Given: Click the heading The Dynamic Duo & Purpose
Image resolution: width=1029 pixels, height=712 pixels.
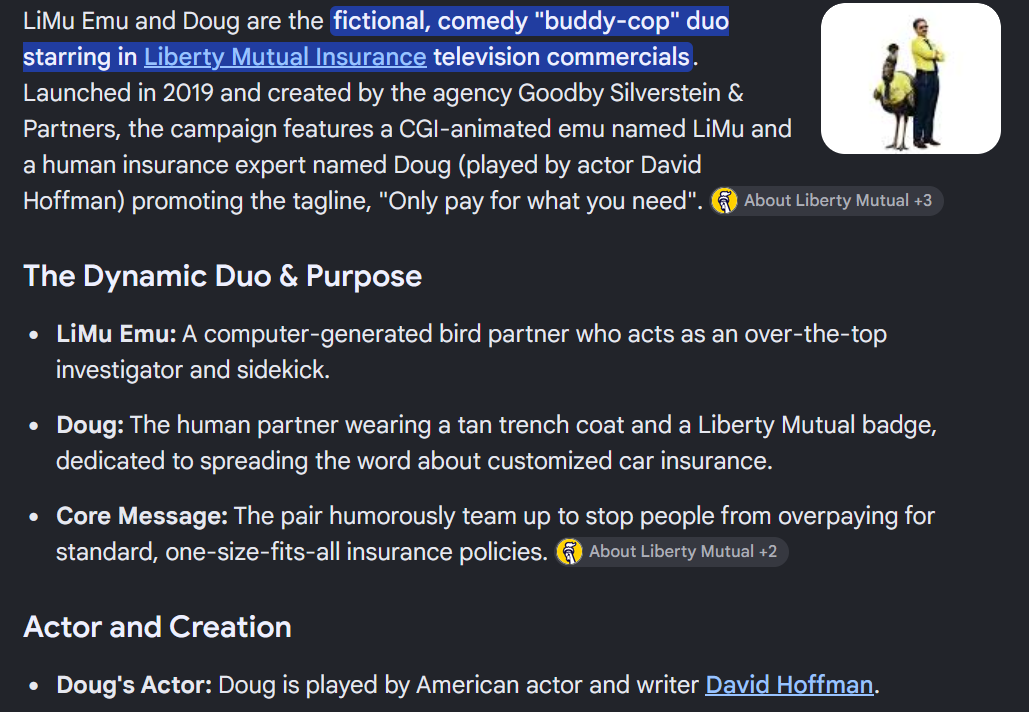Looking at the screenshot, I should (x=222, y=276).
